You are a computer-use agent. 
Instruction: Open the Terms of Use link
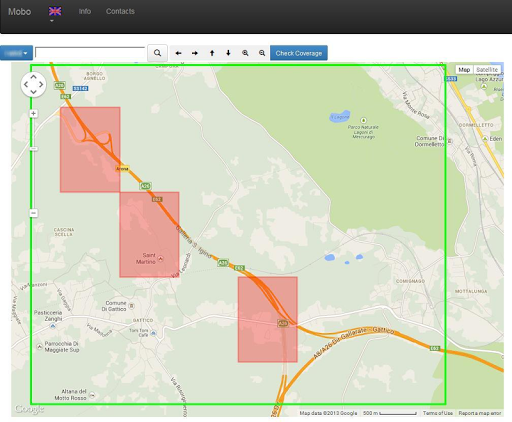click(438, 413)
